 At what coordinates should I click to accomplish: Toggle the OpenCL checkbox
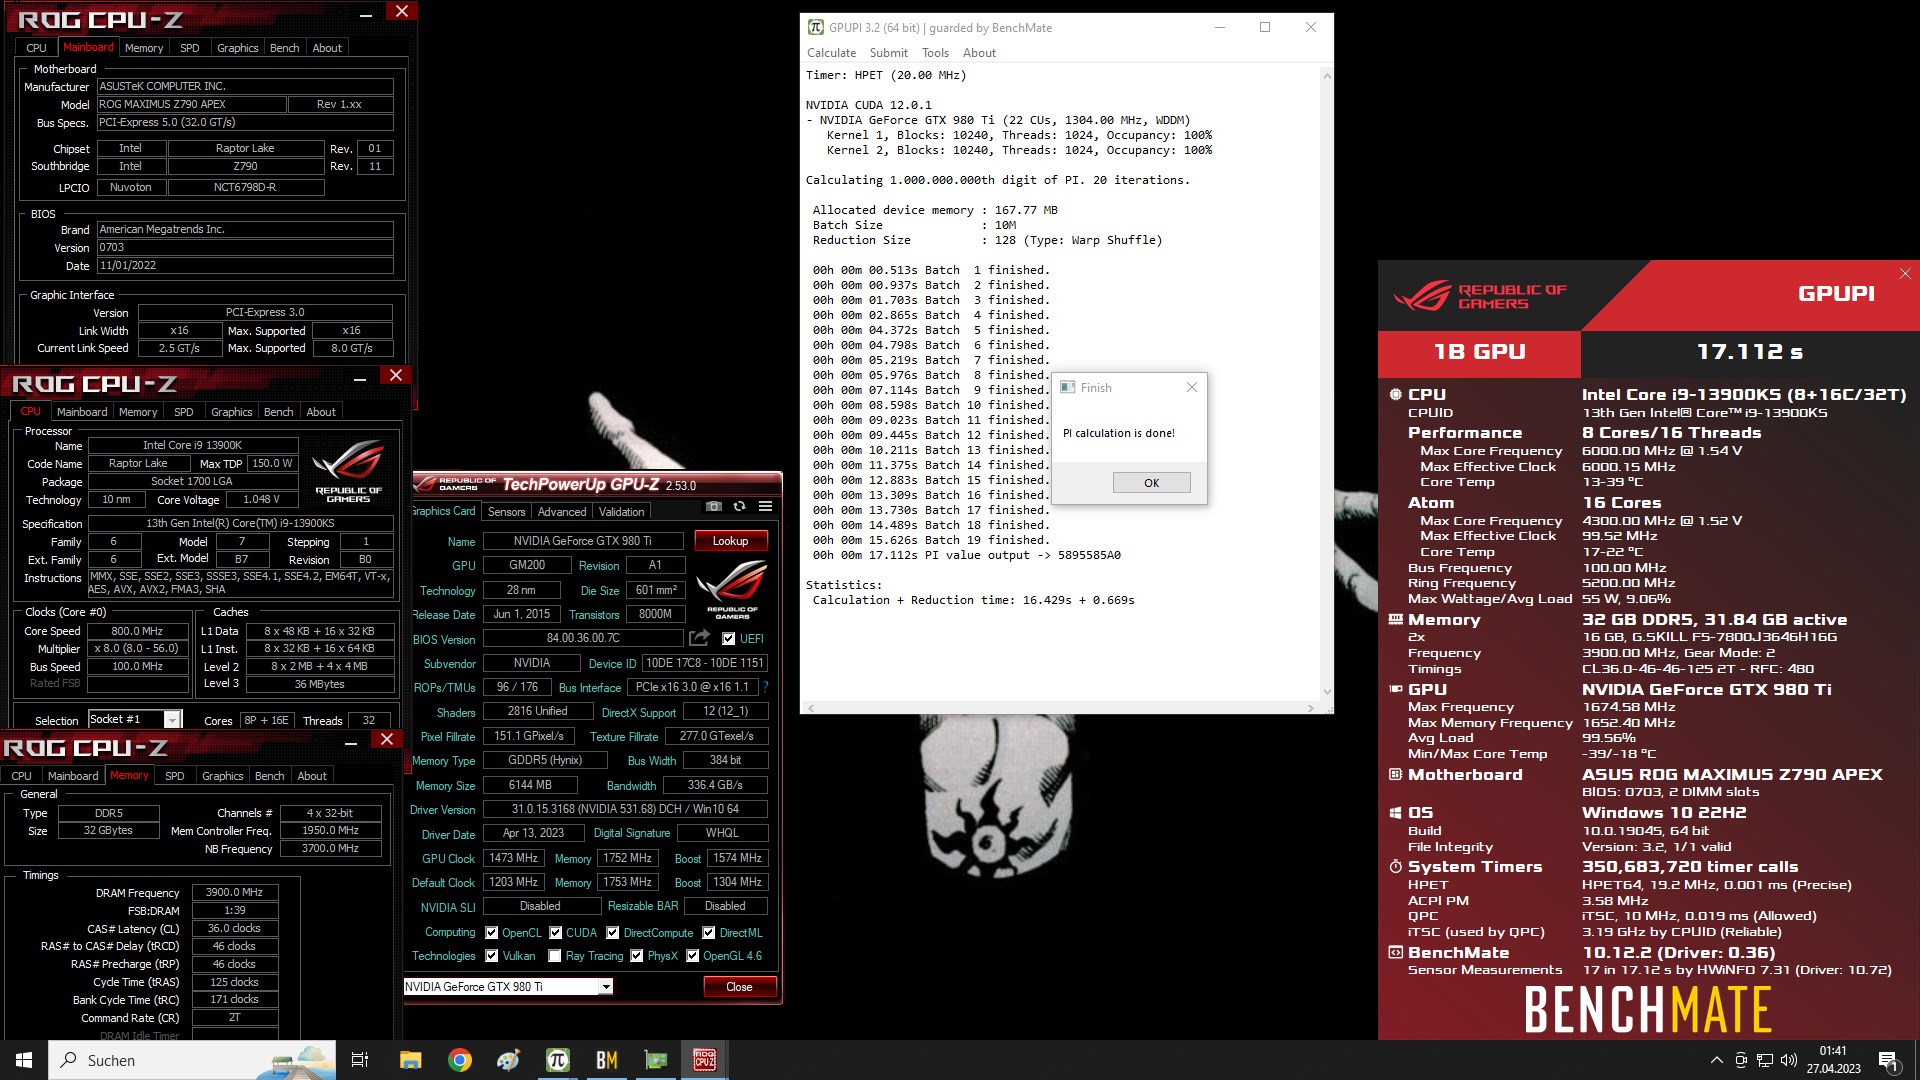[491, 932]
